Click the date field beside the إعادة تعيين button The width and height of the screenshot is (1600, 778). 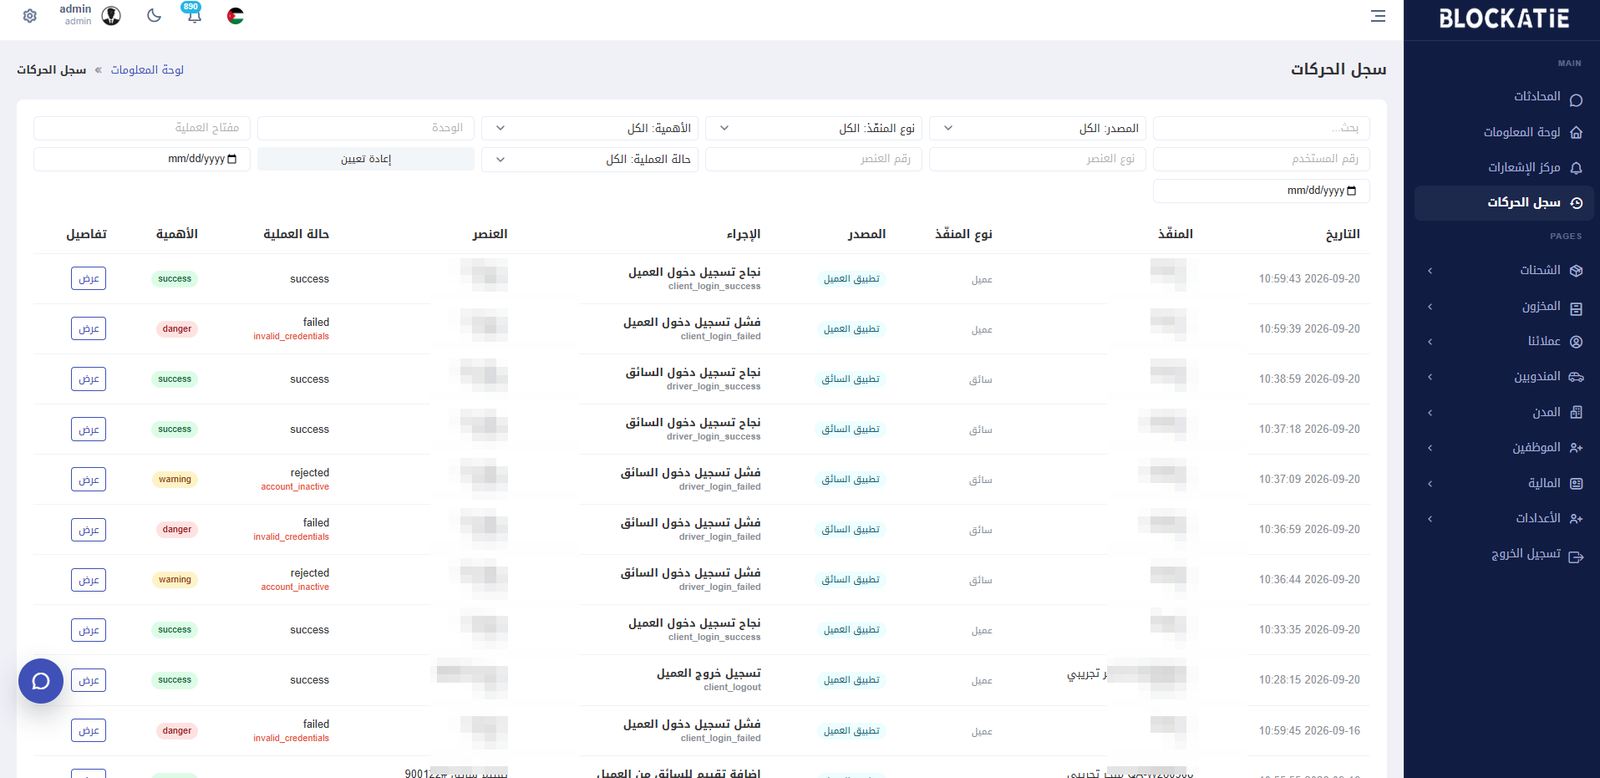click(x=141, y=159)
